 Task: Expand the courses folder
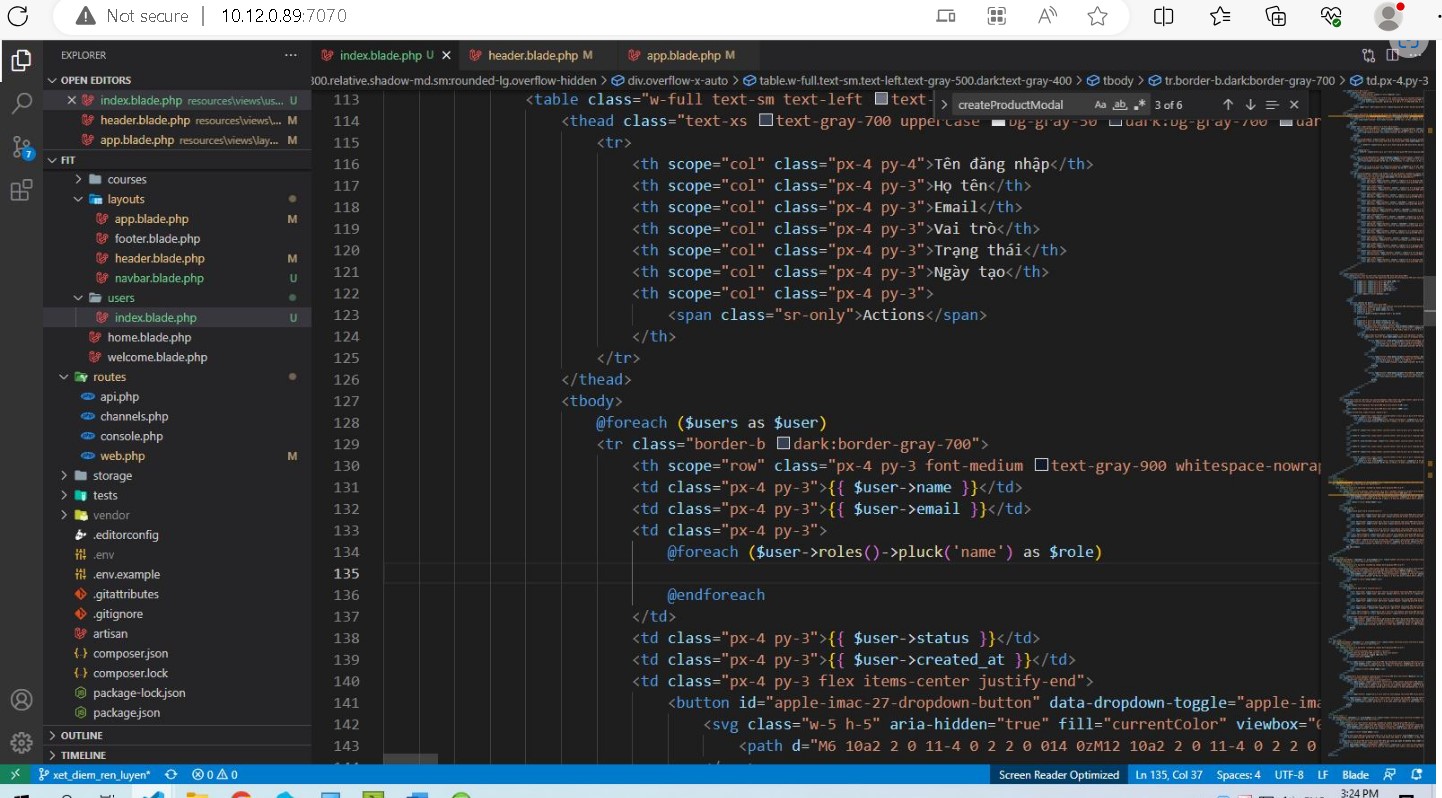pos(126,180)
